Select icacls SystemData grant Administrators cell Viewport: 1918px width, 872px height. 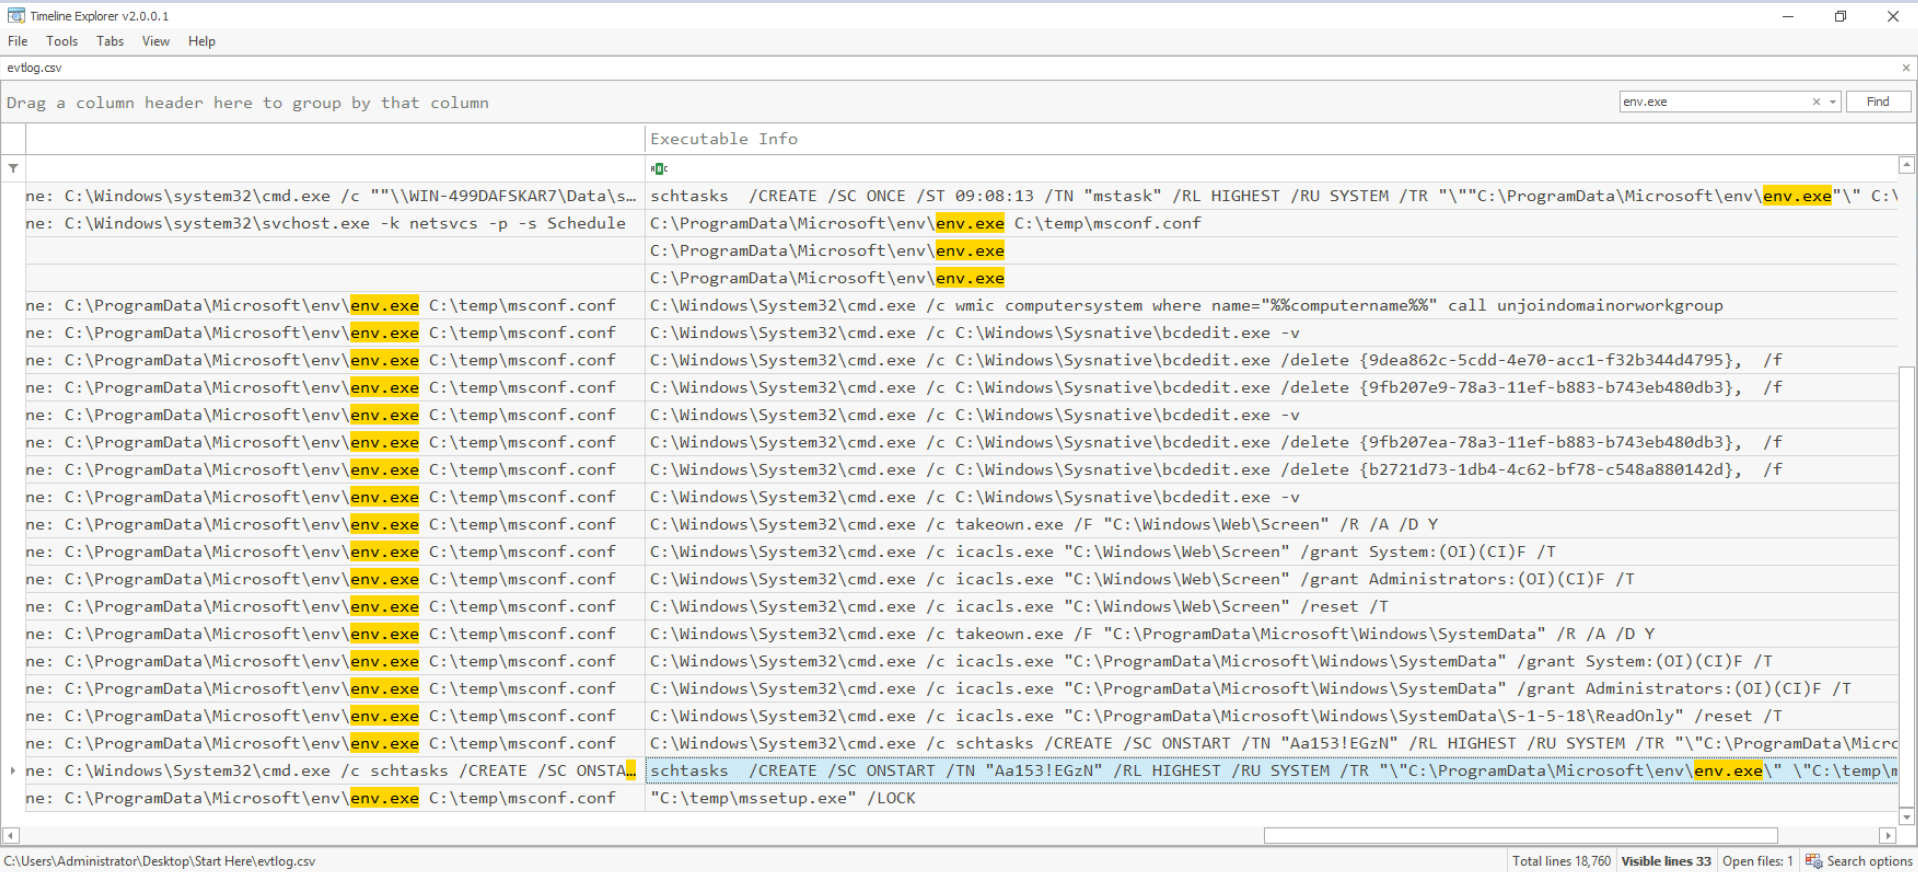[1271, 689]
